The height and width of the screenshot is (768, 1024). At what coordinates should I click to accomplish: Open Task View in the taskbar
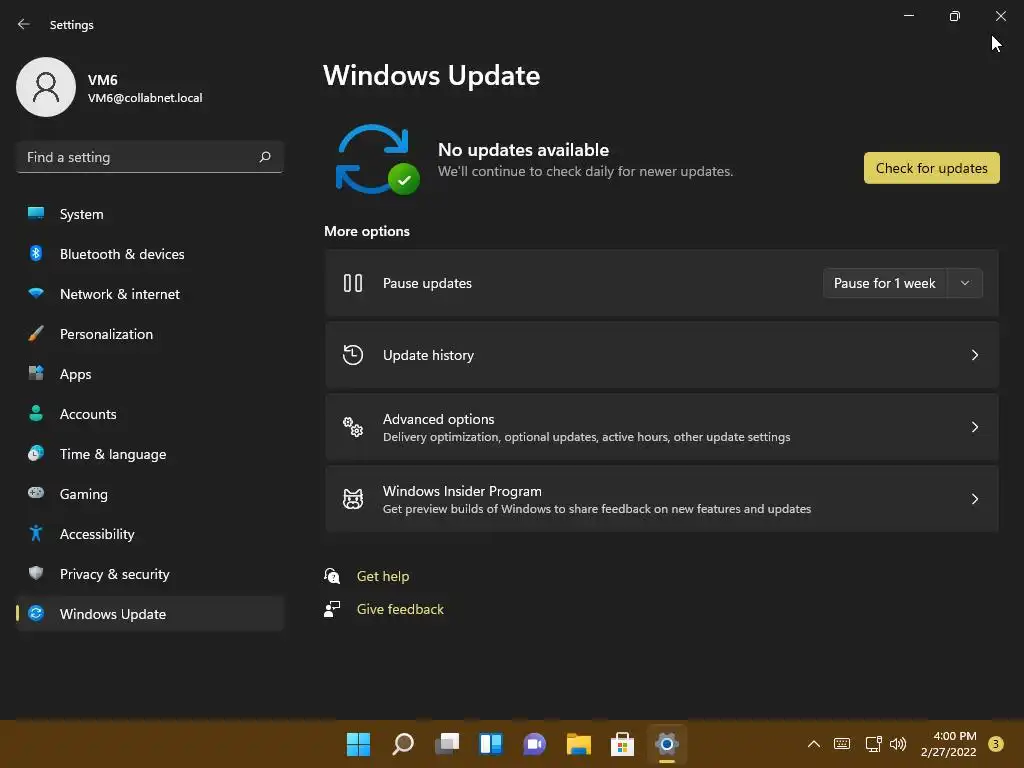(447, 744)
